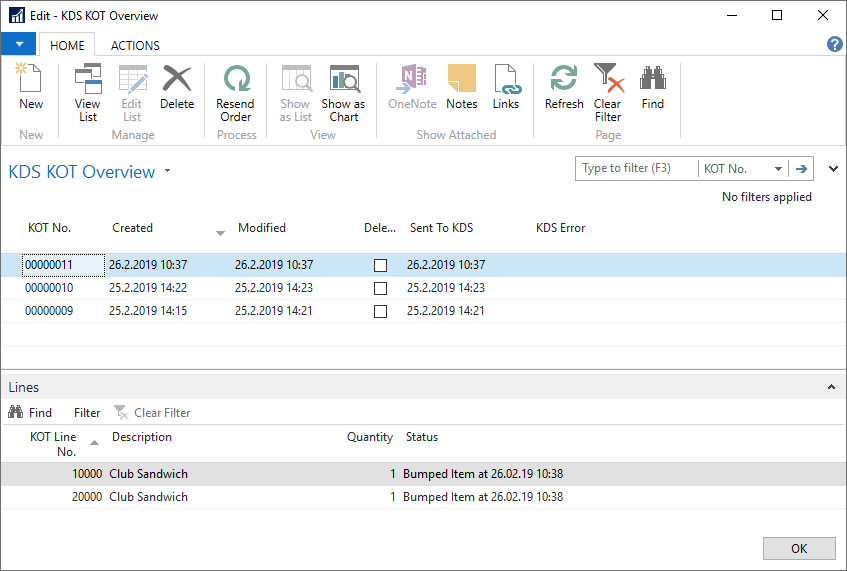This screenshot has width=847, height=571.
Task: Refresh the page with the Refresh icon
Action: point(564,87)
